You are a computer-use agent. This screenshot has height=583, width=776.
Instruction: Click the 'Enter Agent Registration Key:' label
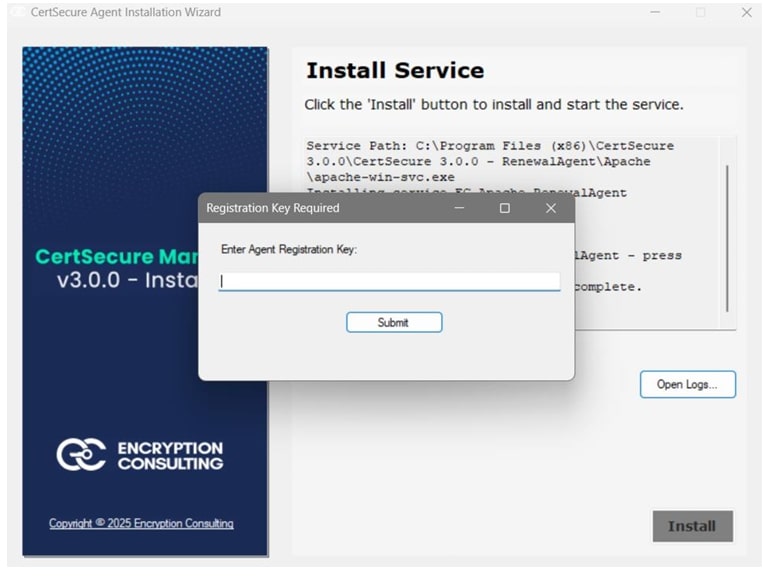pos(289,249)
